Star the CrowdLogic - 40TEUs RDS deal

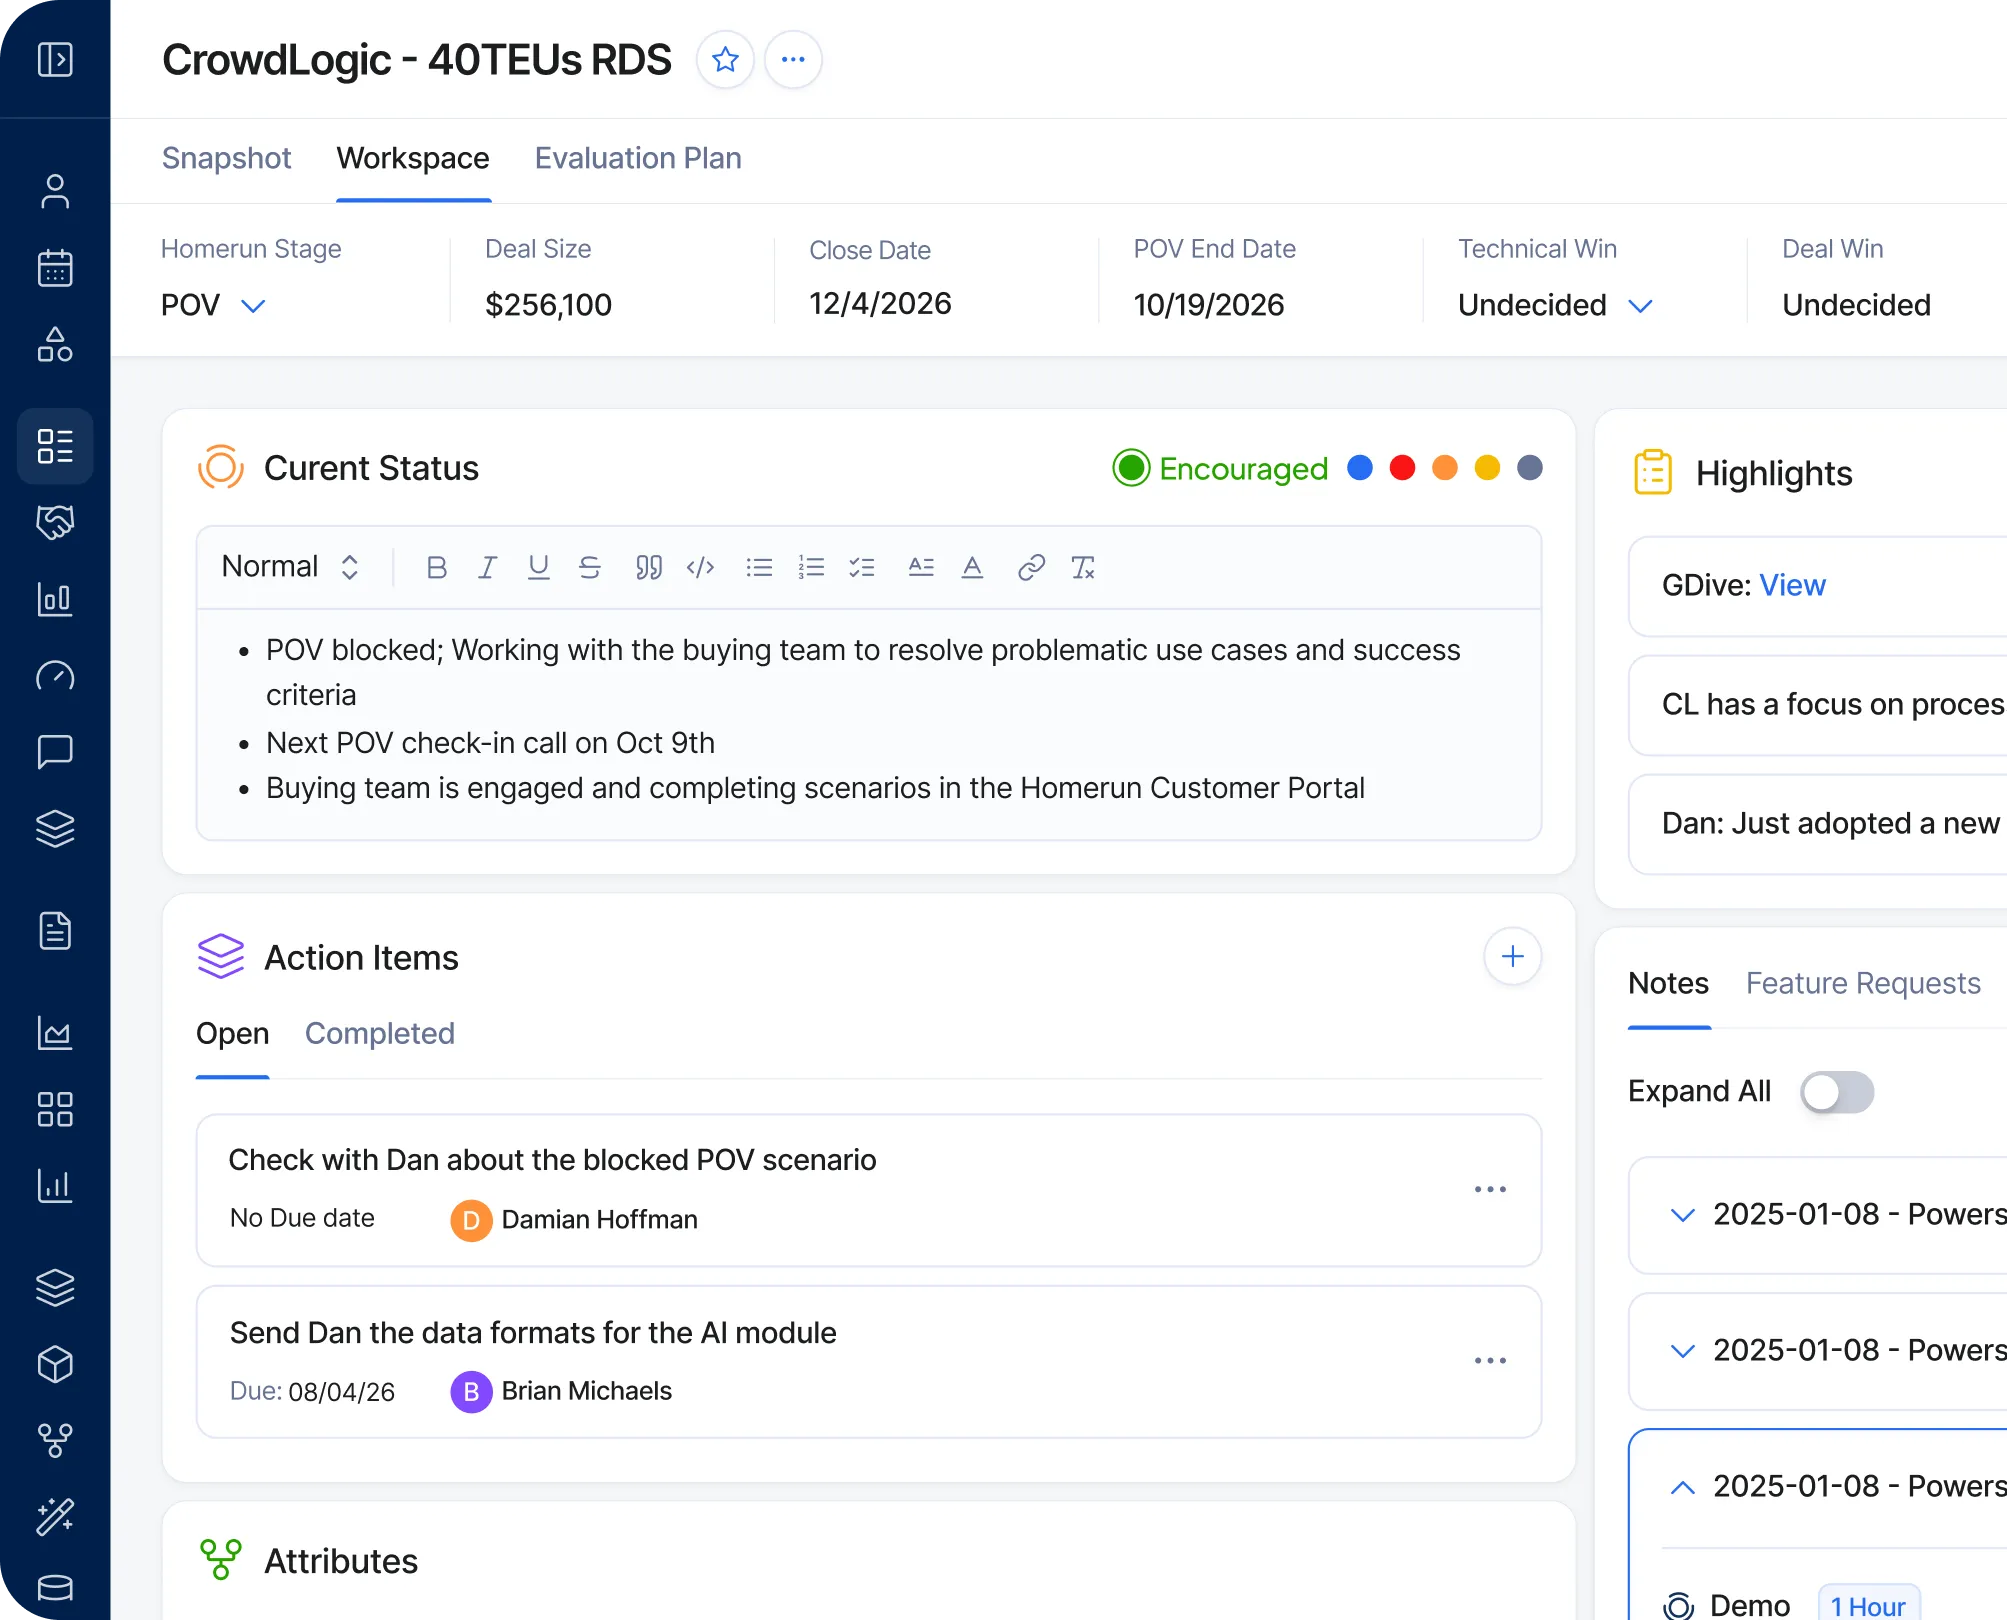point(726,59)
